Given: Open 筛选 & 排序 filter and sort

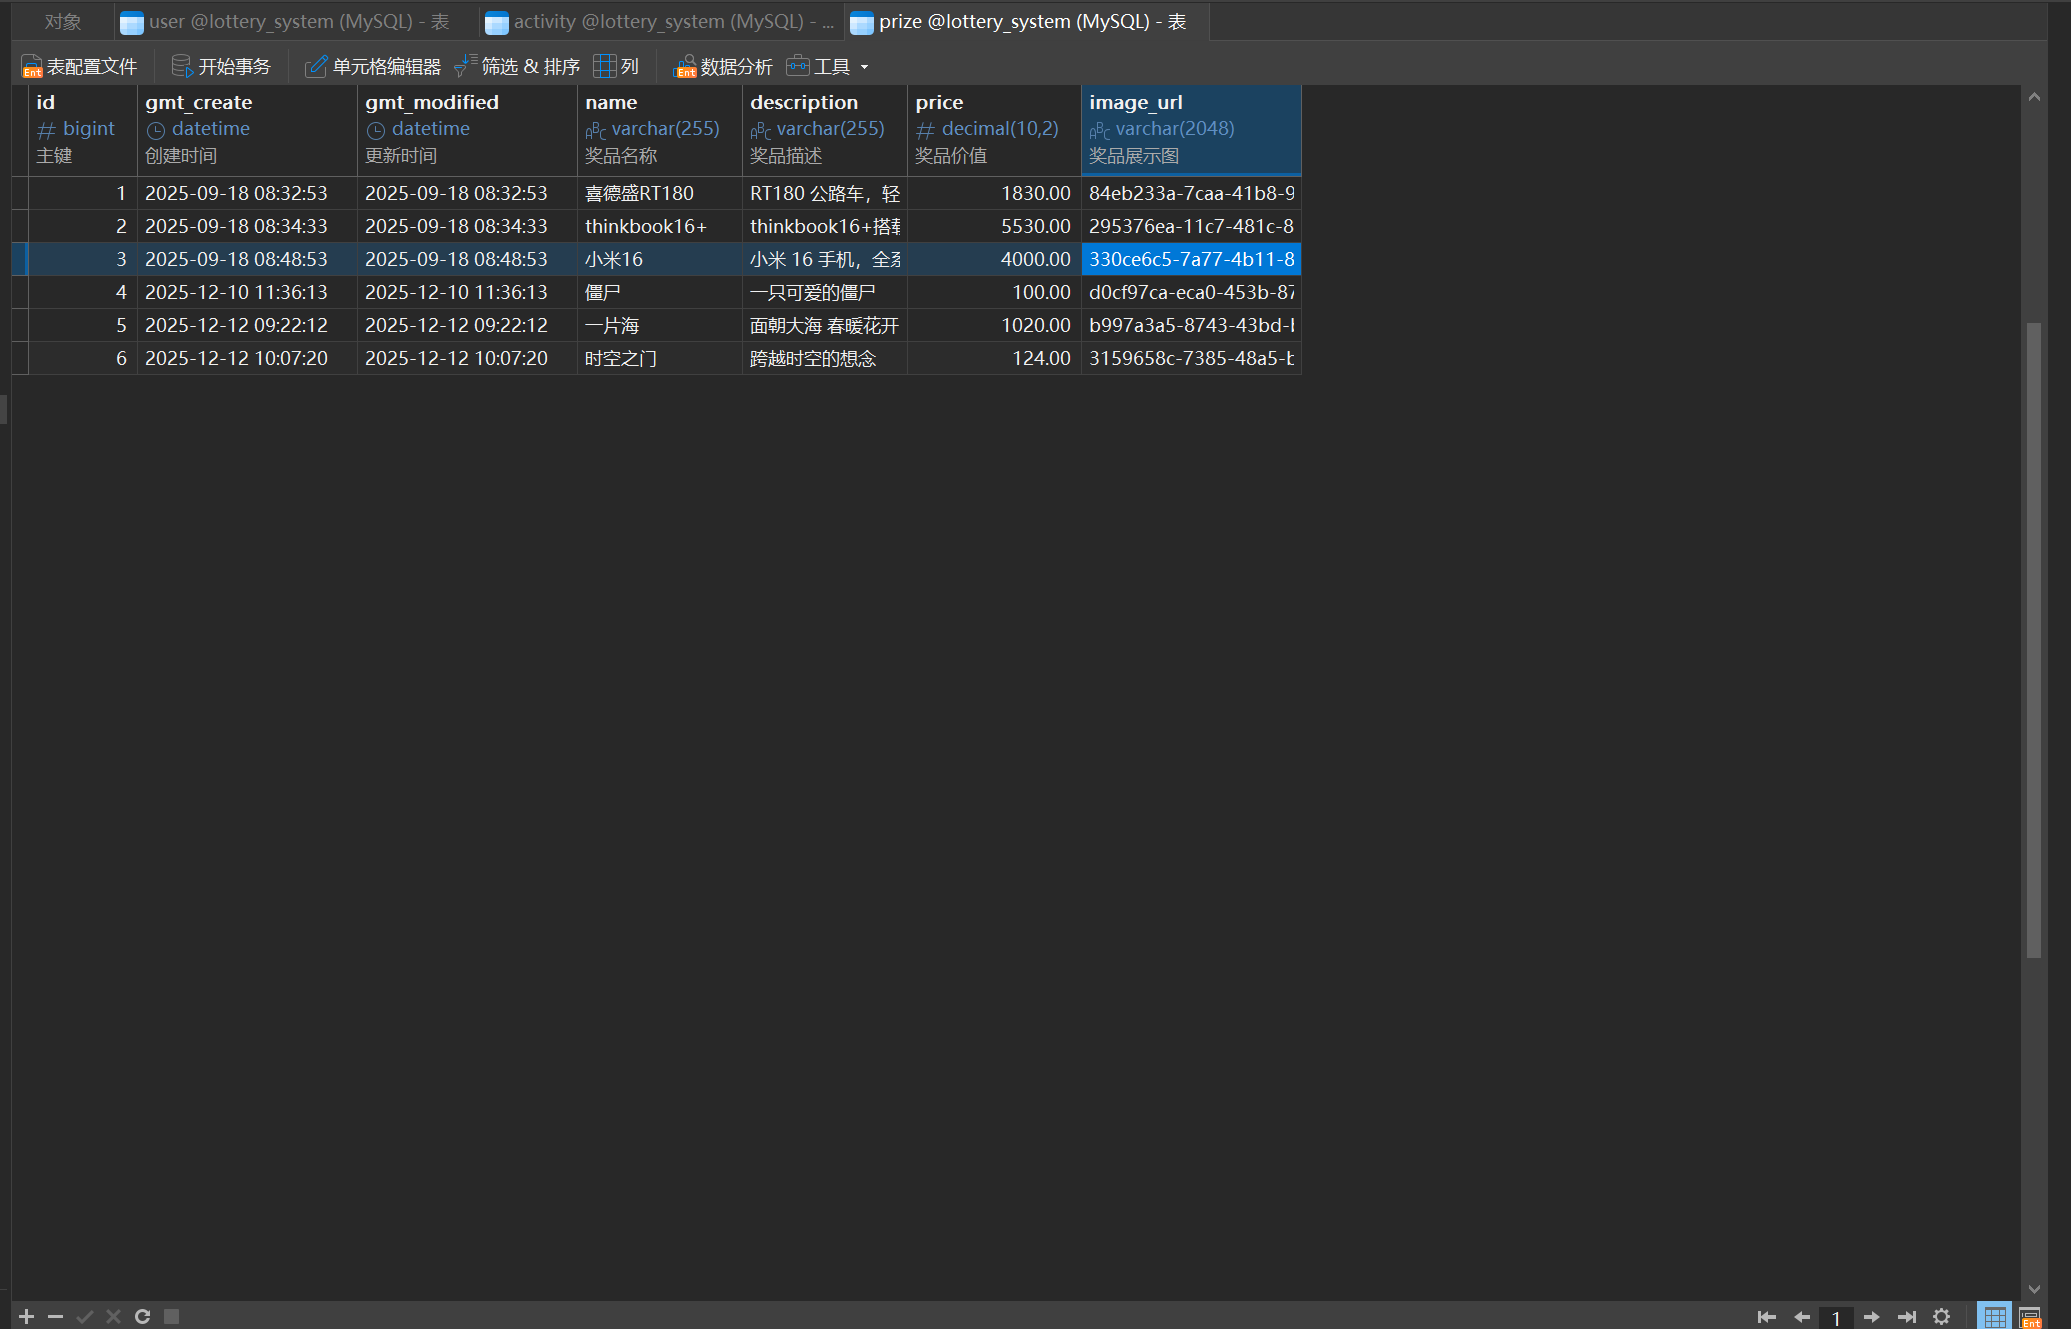Looking at the screenshot, I should (x=517, y=67).
